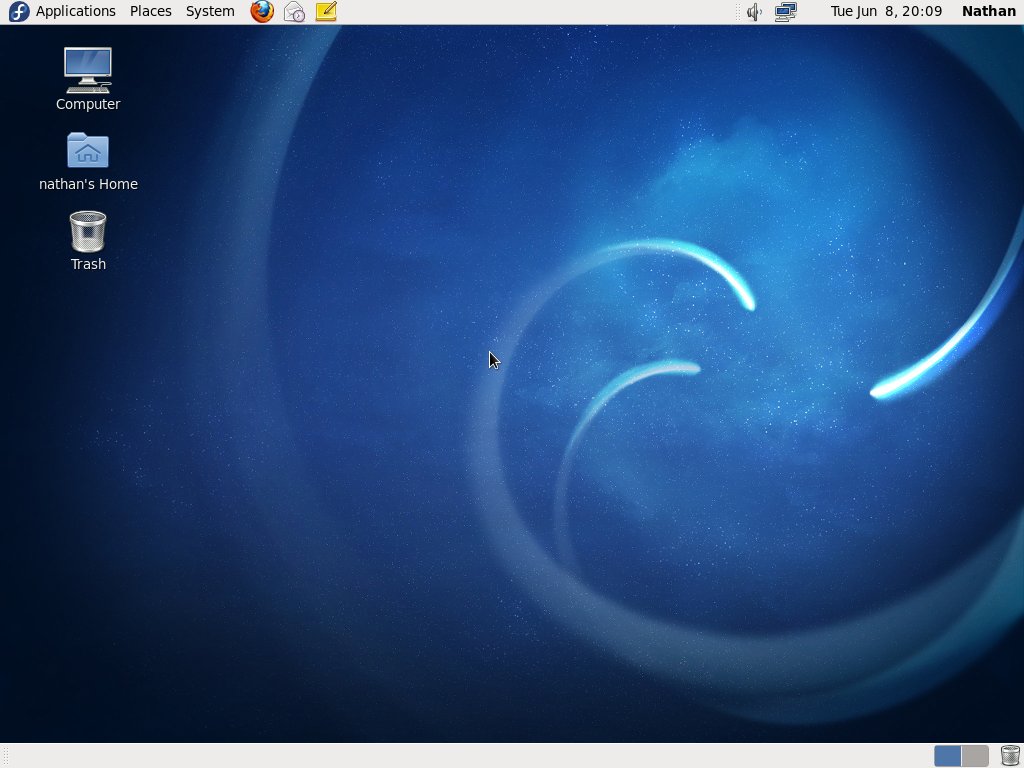Click the network connection icon
This screenshot has height=768, width=1024.
coord(785,12)
